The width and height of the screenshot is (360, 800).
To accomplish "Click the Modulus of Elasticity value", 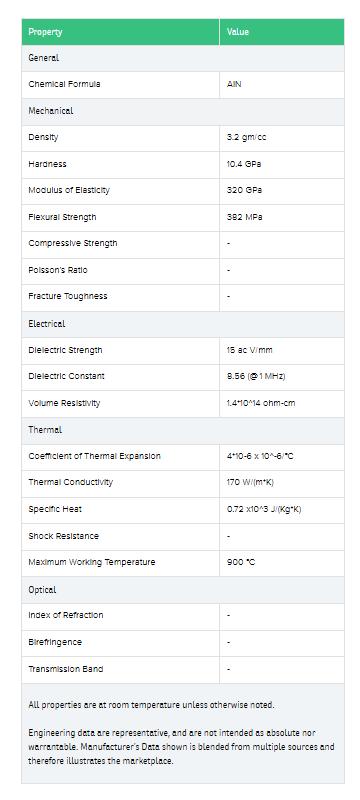I will pos(244,190).
